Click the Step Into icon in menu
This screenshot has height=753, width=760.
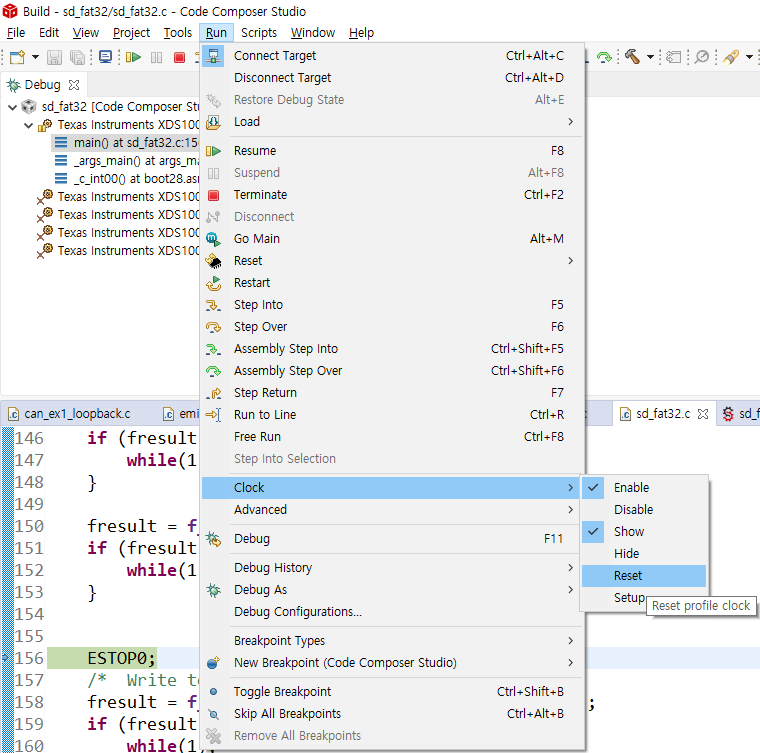click(x=213, y=305)
